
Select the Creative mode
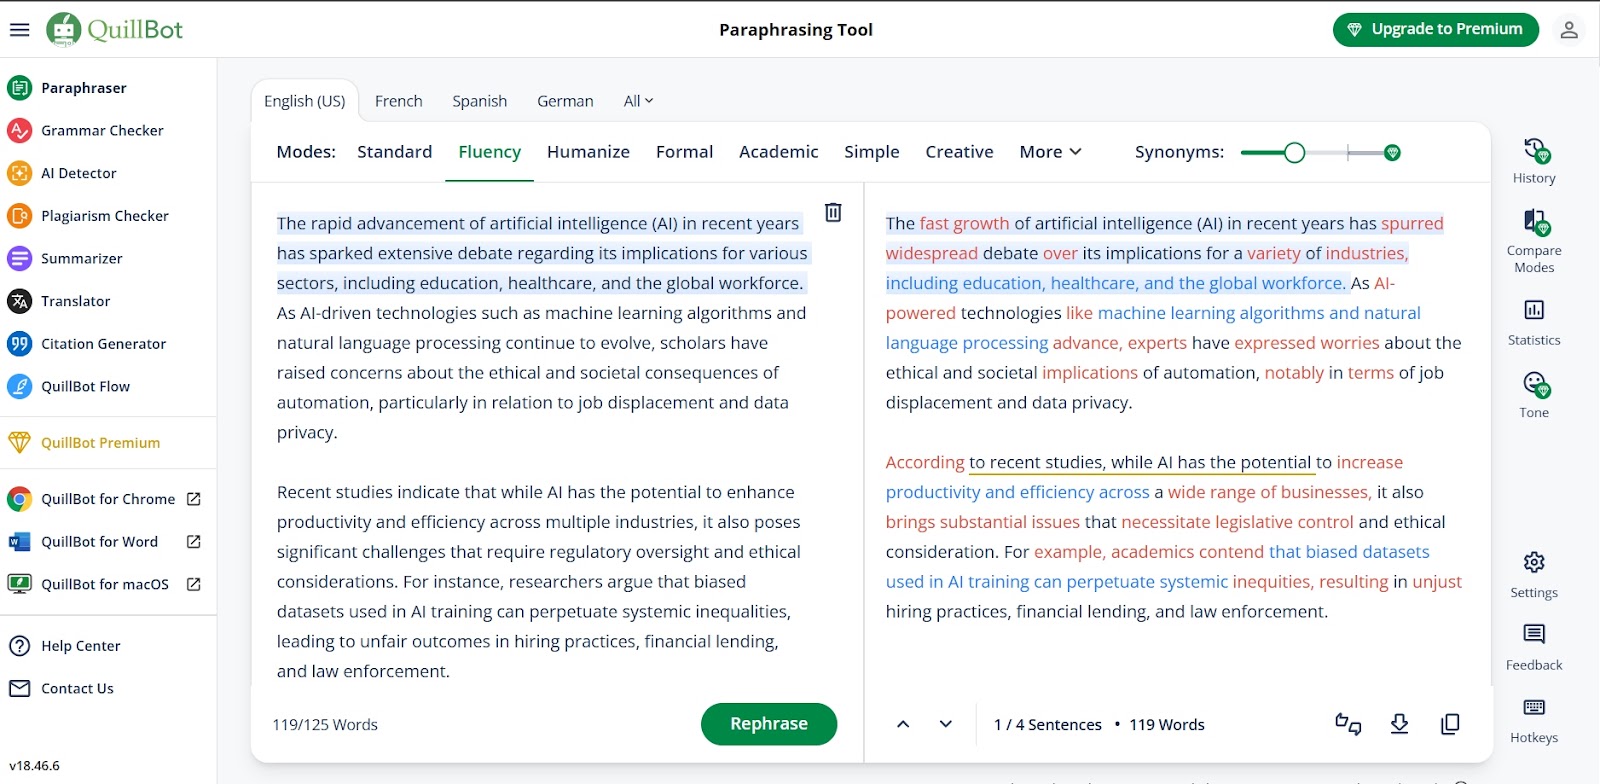point(959,152)
